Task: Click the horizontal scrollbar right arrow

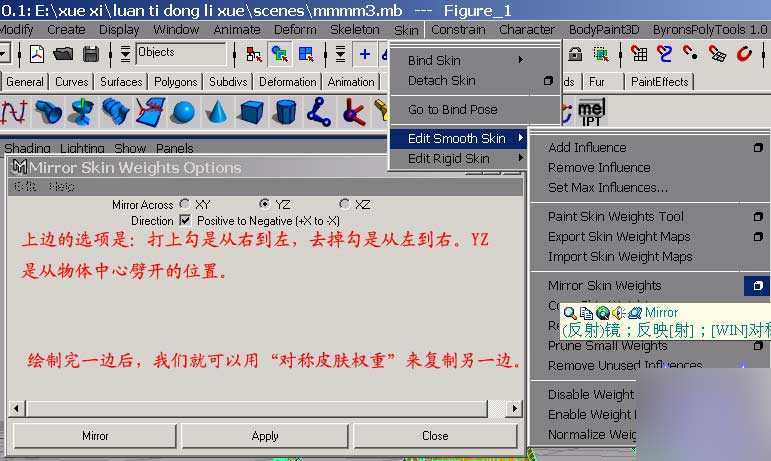Action: tap(514, 408)
